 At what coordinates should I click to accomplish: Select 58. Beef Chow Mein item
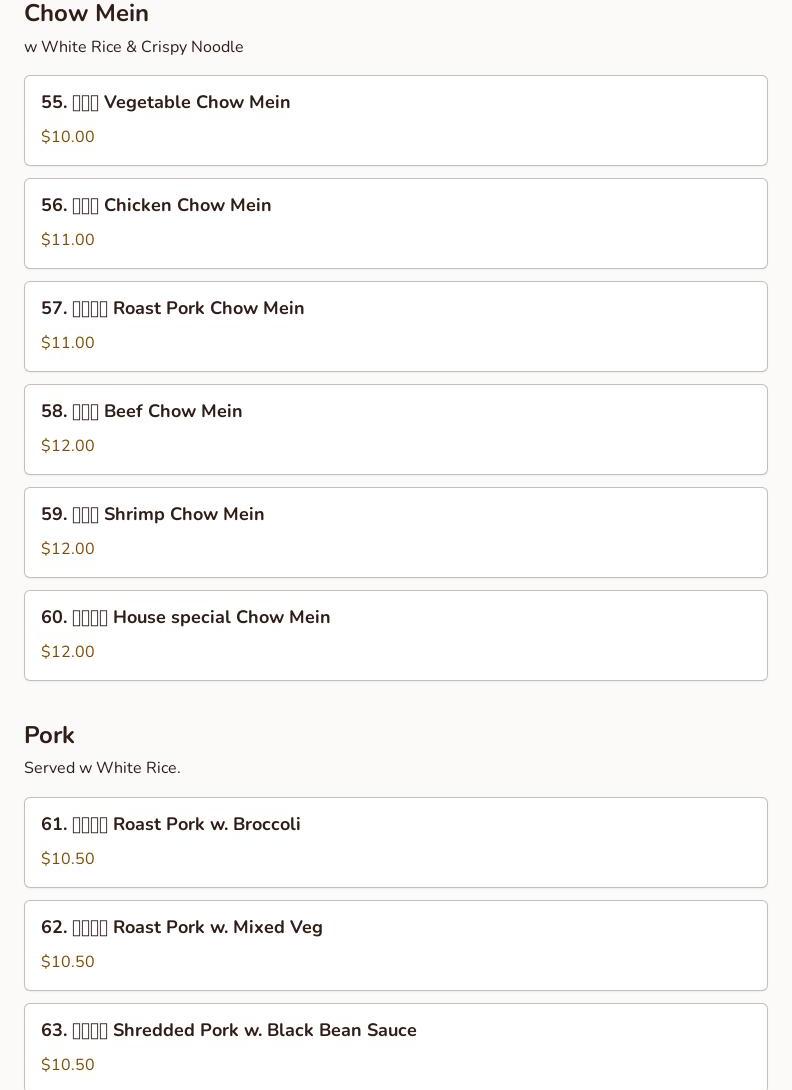tap(396, 430)
